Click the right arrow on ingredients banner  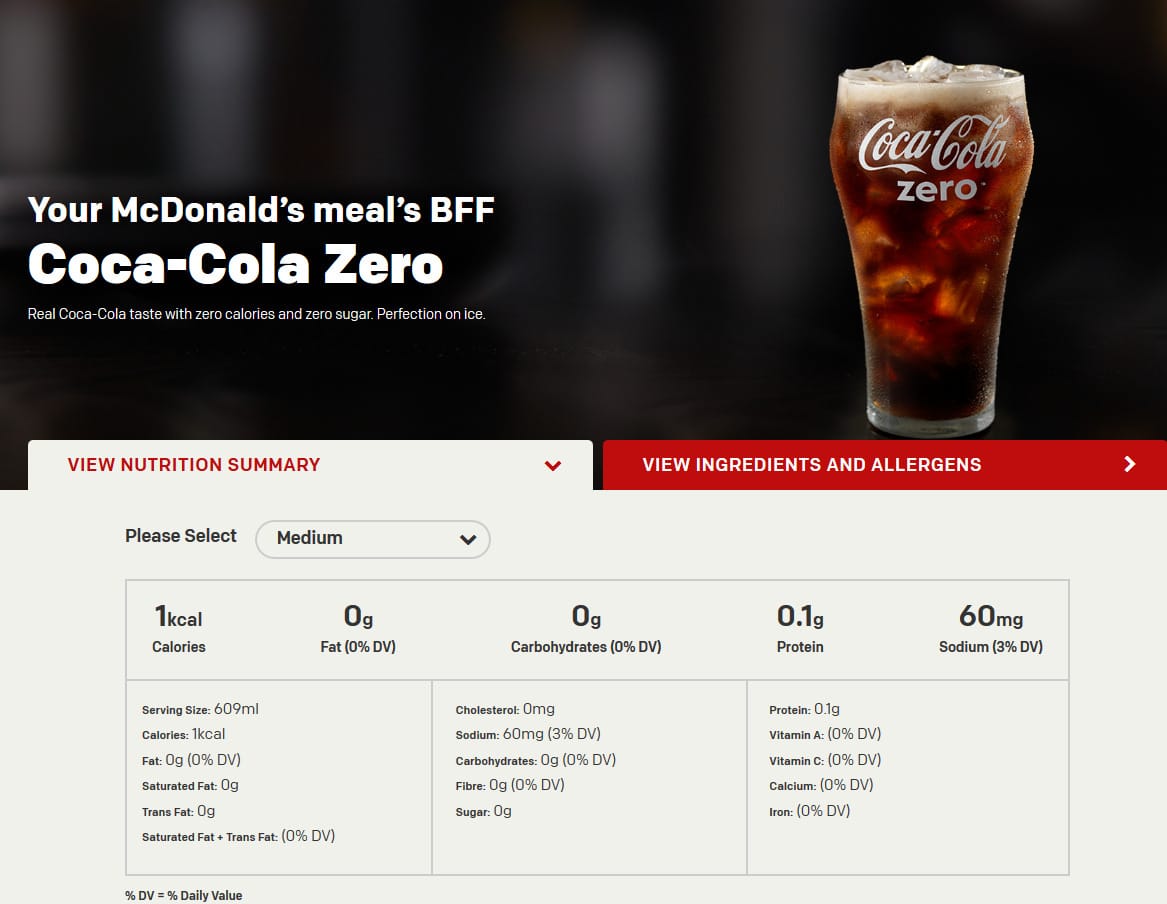click(1130, 464)
